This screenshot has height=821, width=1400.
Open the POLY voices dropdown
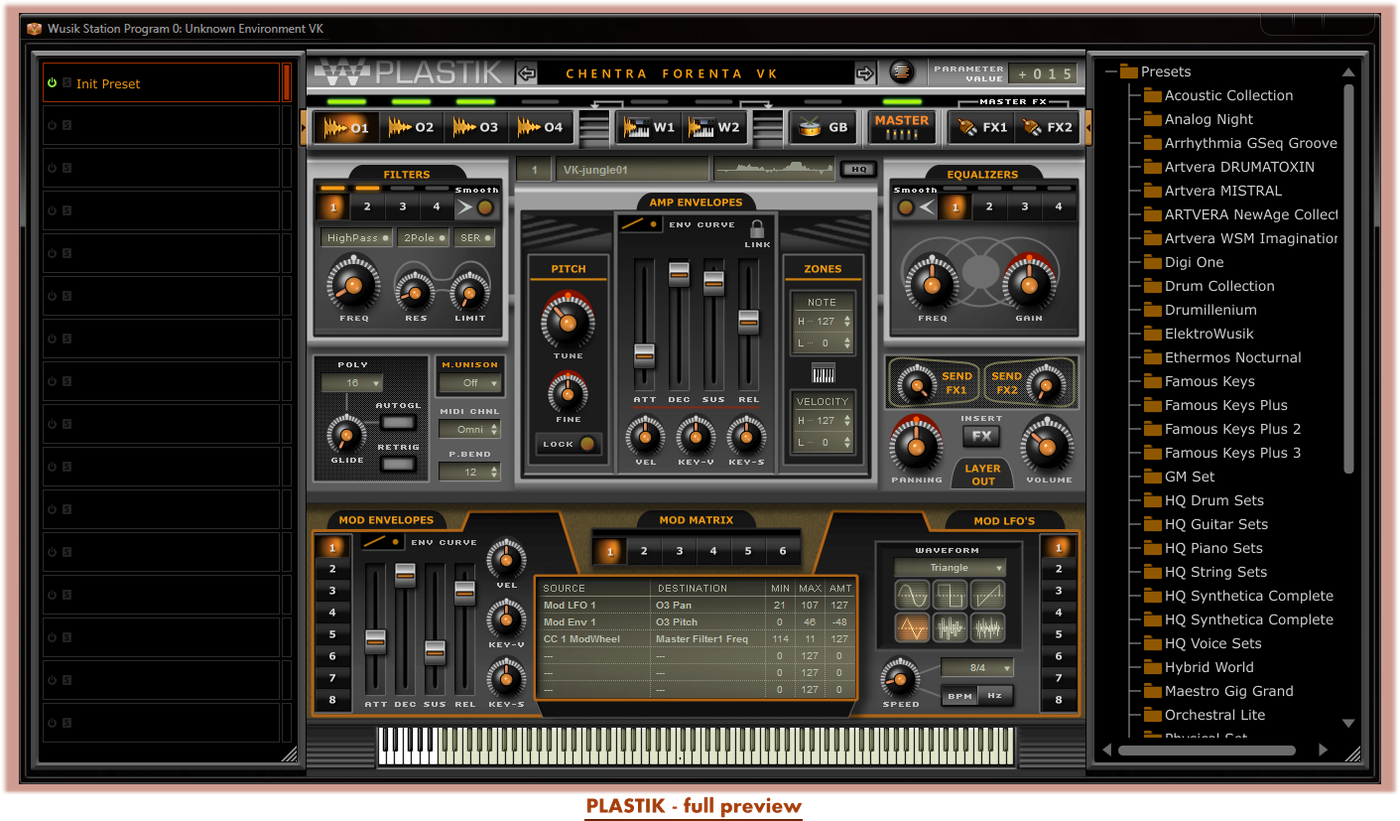352,383
